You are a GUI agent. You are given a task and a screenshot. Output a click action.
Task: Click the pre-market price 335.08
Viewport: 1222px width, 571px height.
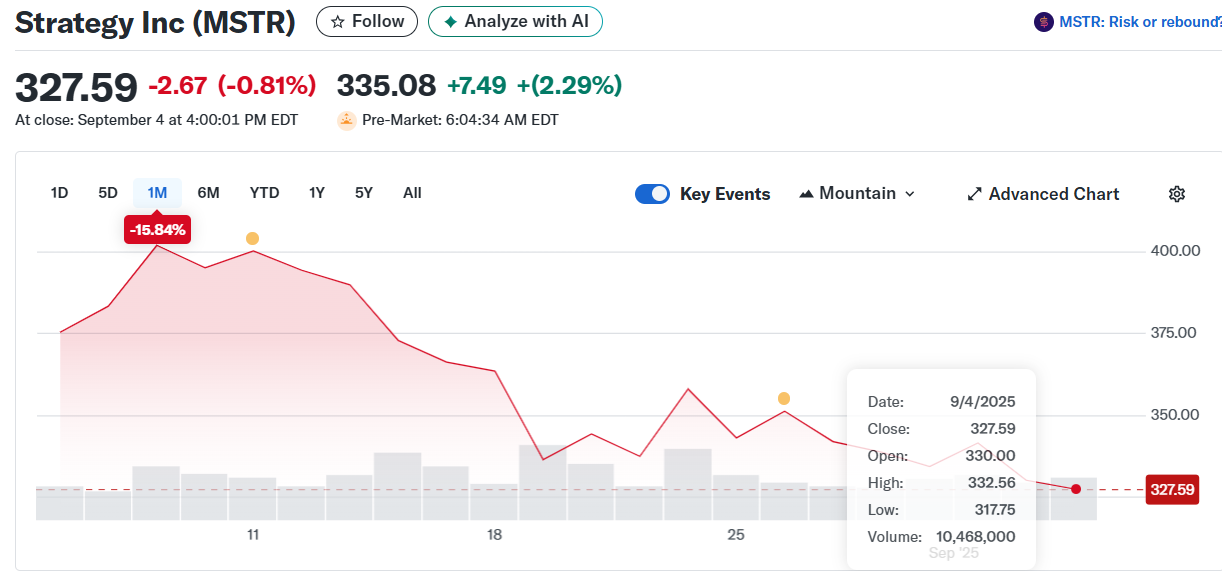(386, 86)
